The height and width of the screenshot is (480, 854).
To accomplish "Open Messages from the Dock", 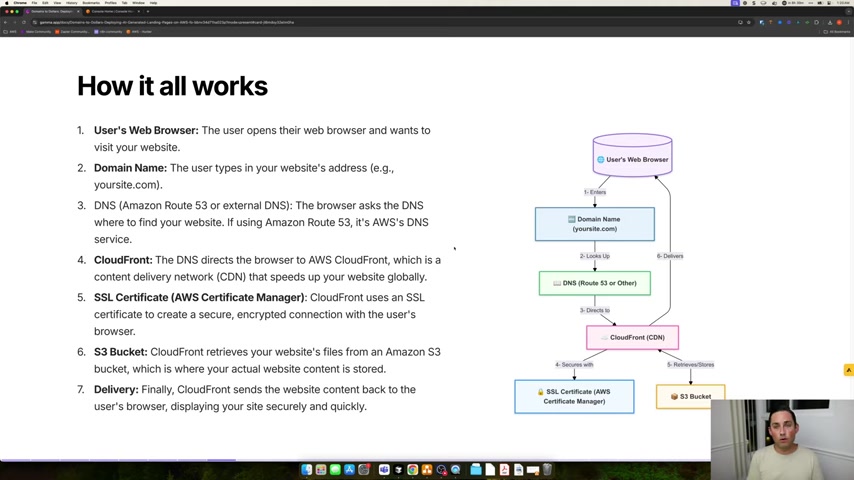I will click(335, 470).
